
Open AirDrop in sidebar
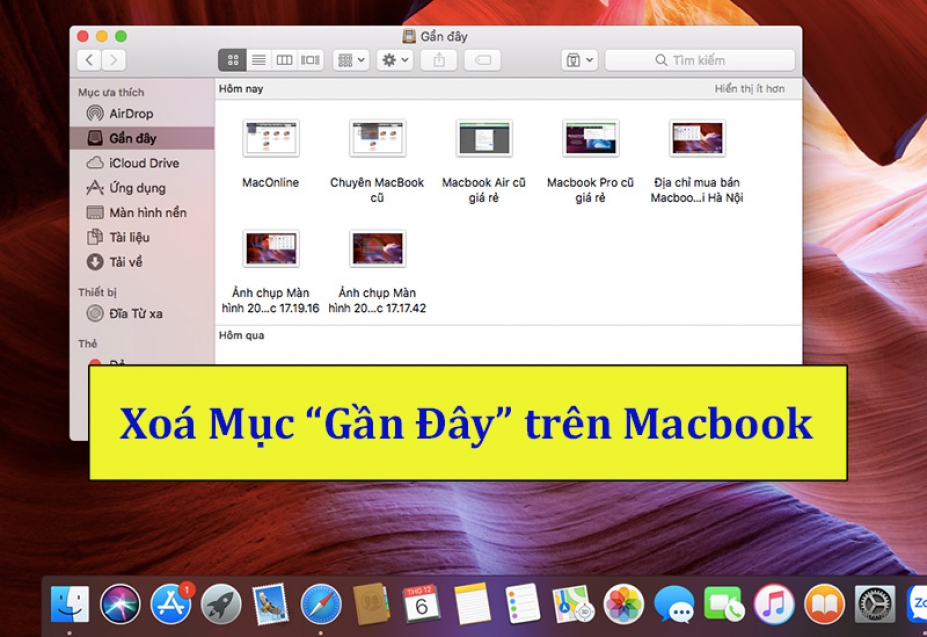pos(142,114)
